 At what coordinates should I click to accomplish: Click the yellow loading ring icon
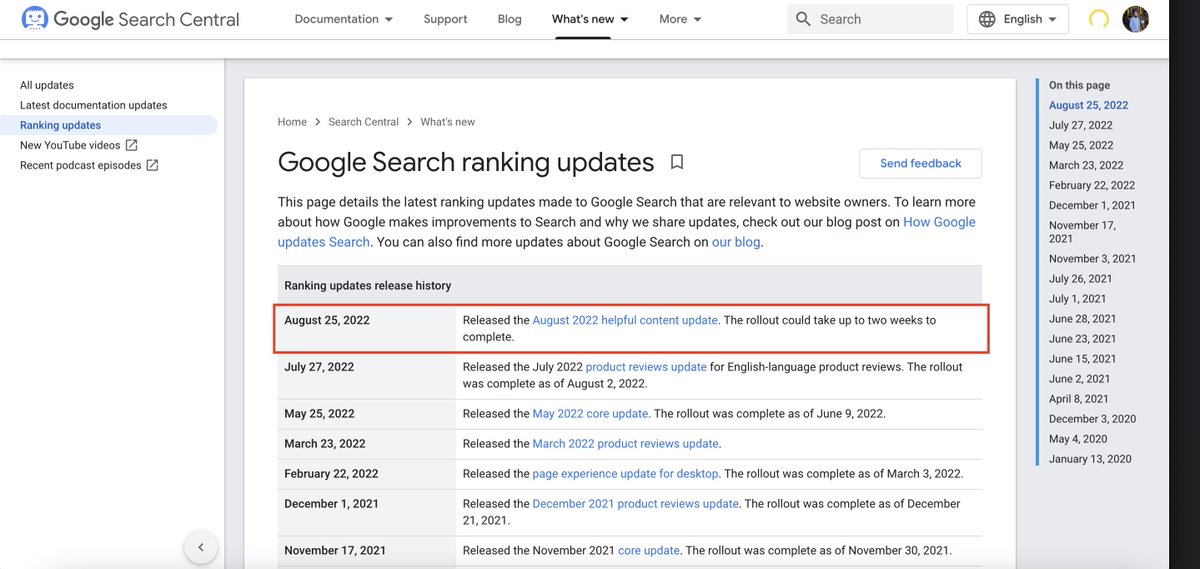(x=1098, y=19)
